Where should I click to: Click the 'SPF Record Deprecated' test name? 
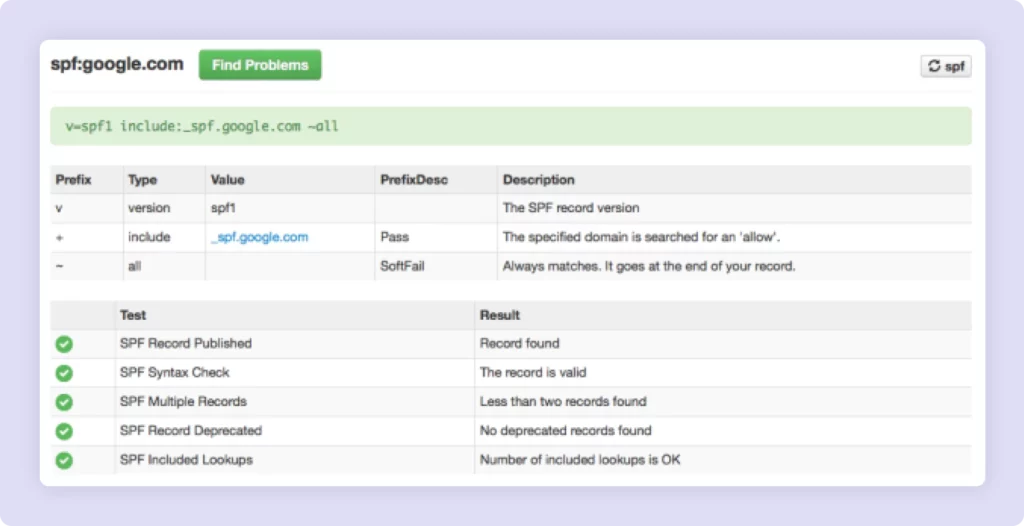coord(191,431)
